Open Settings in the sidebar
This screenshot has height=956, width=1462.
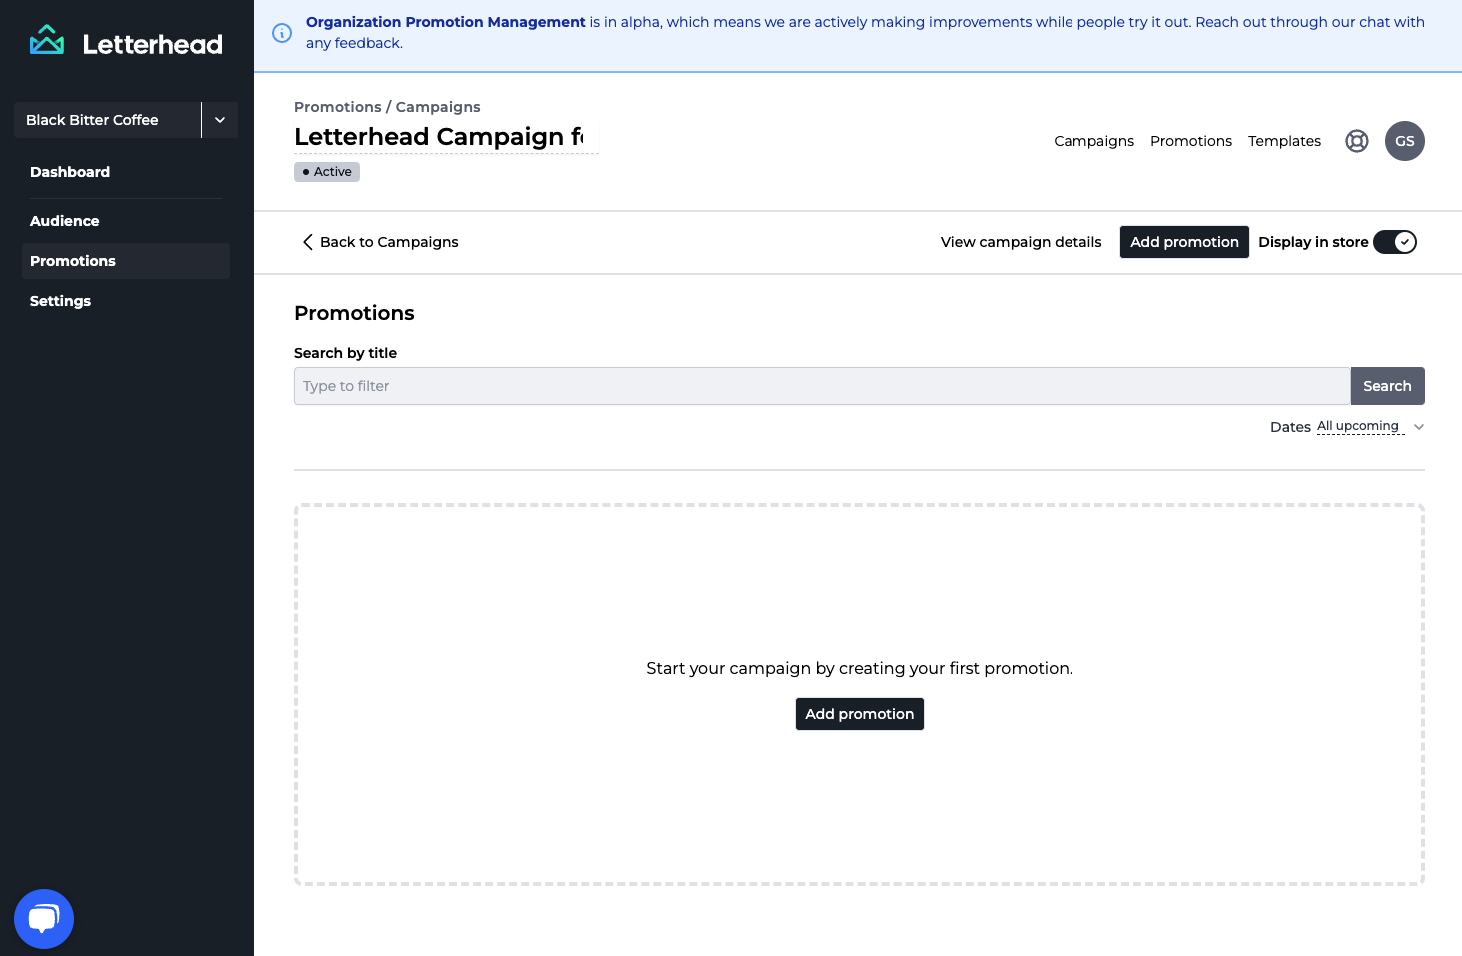coord(60,301)
